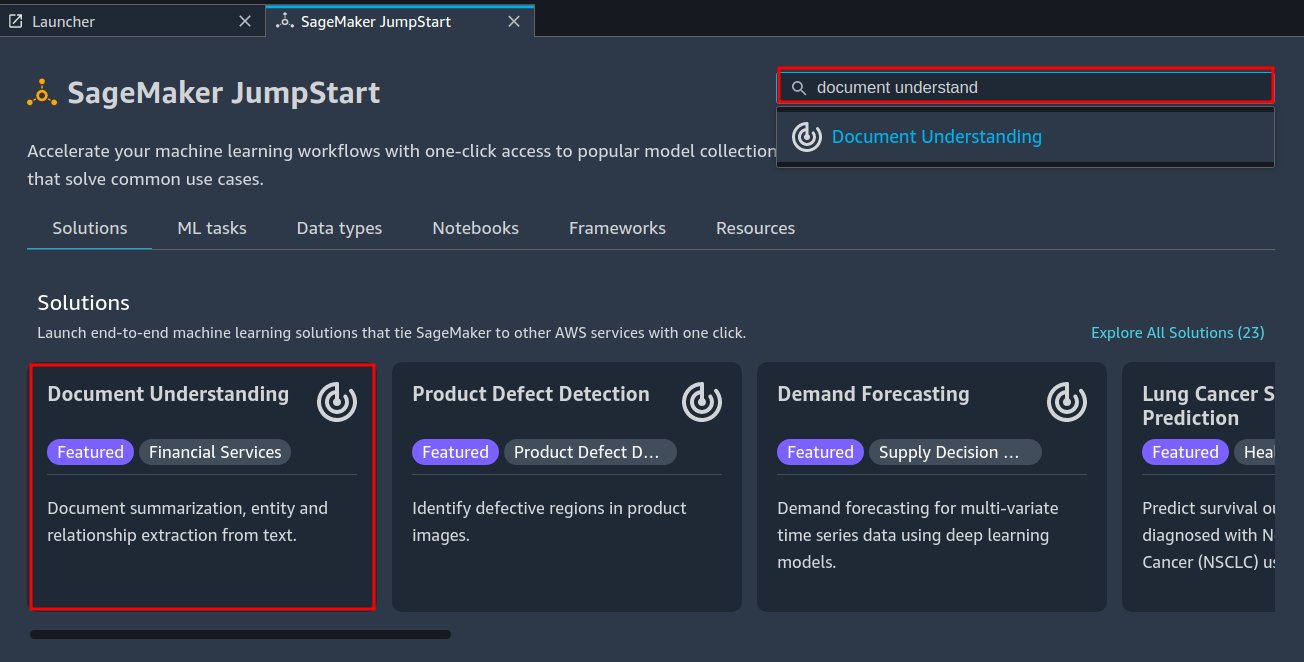The width and height of the screenshot is (1304, 662).
Task: Click the Product Defect Detection card icon
Action: click(702, 402)
